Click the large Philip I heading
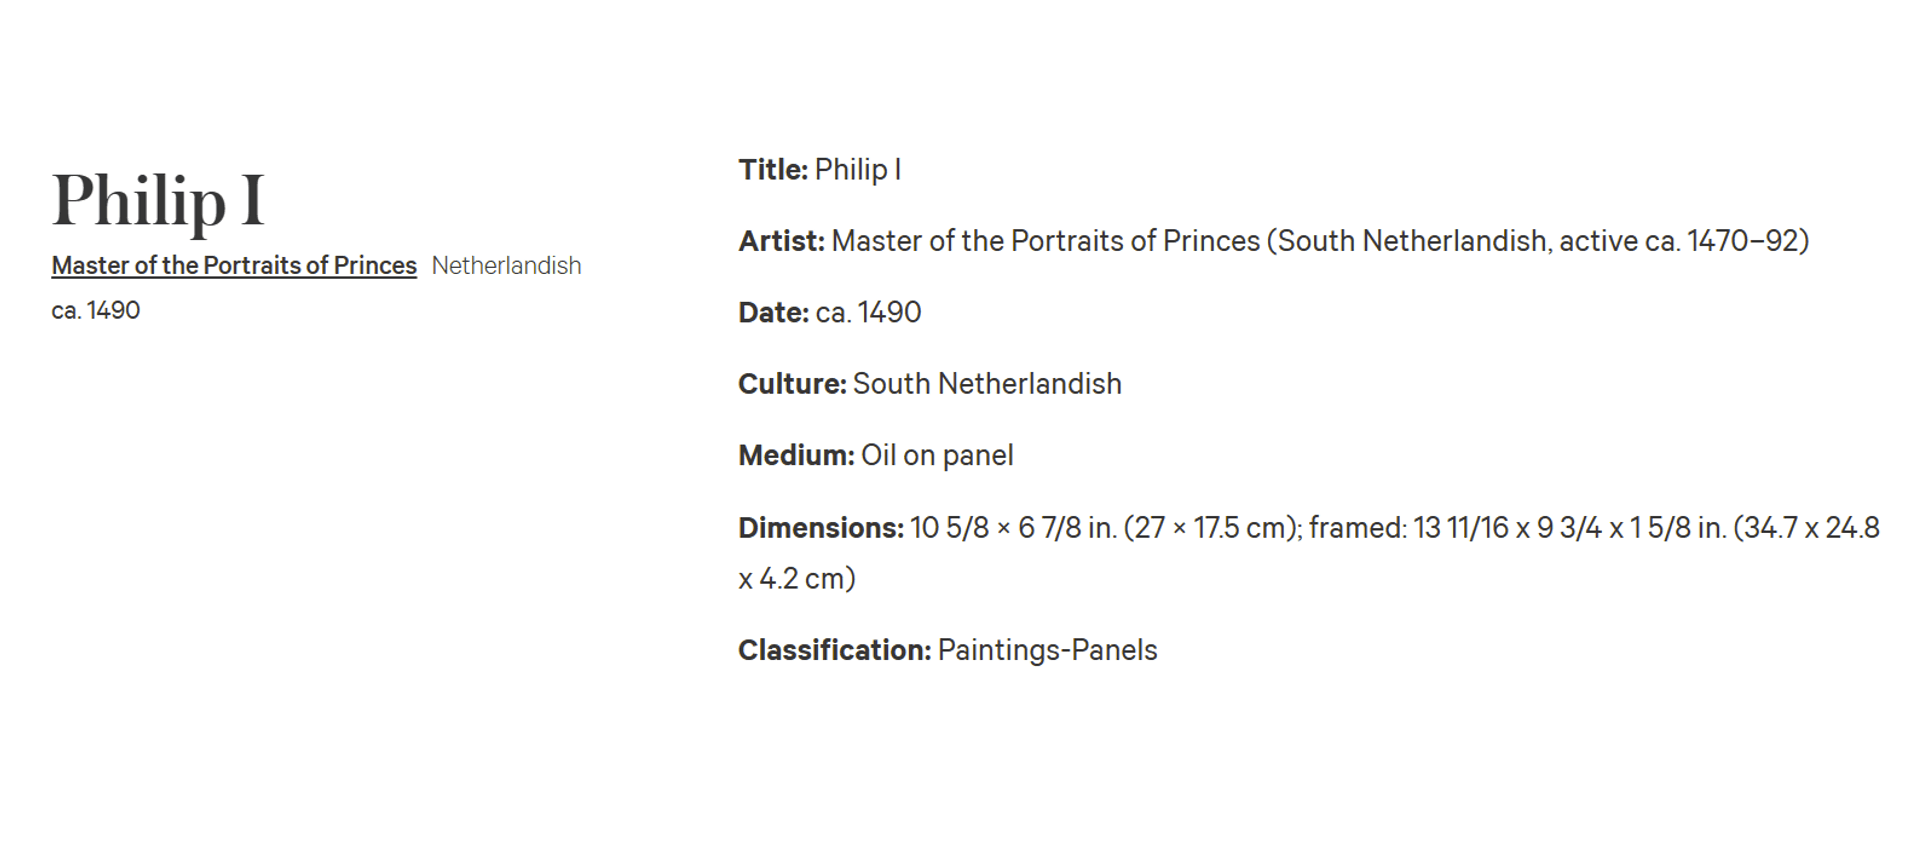The image size is (1922, 851). pos(158,200)
